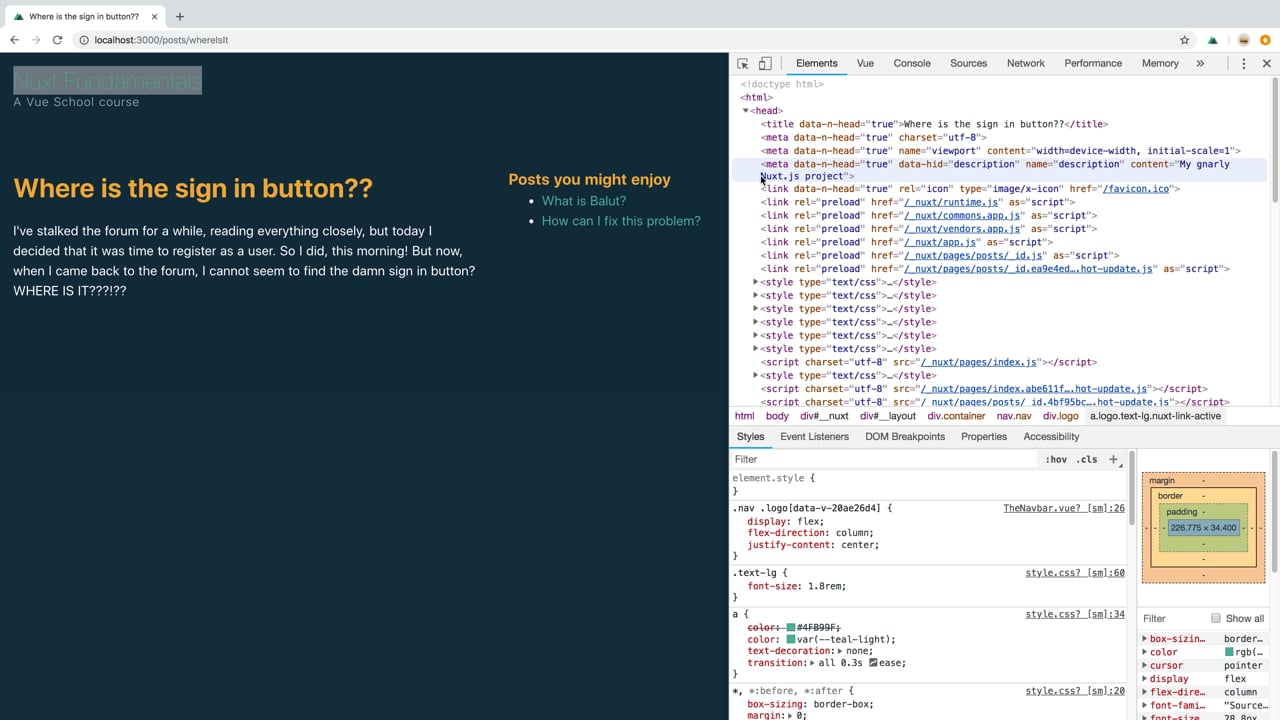Screen dimensions: 1280x720
Task: Select nav.nav in the breadcrumb
Action: pyautogui.click(x=1014, y=416)
